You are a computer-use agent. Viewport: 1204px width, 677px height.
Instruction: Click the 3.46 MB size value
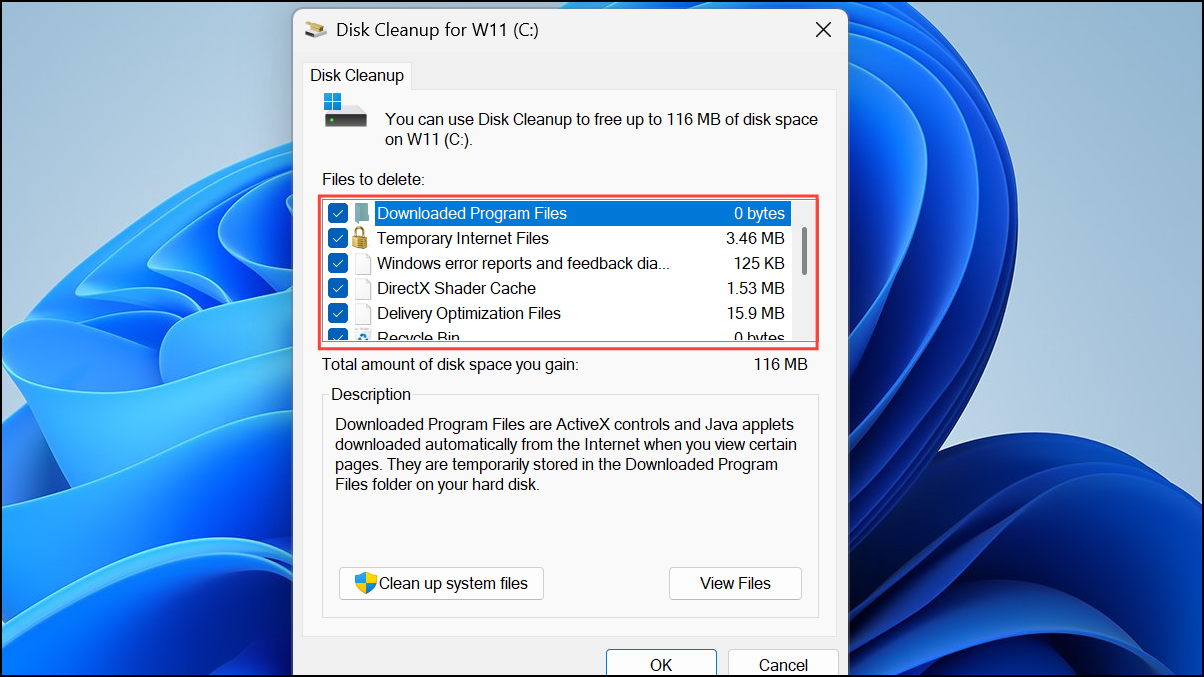(x=755, y=238)
